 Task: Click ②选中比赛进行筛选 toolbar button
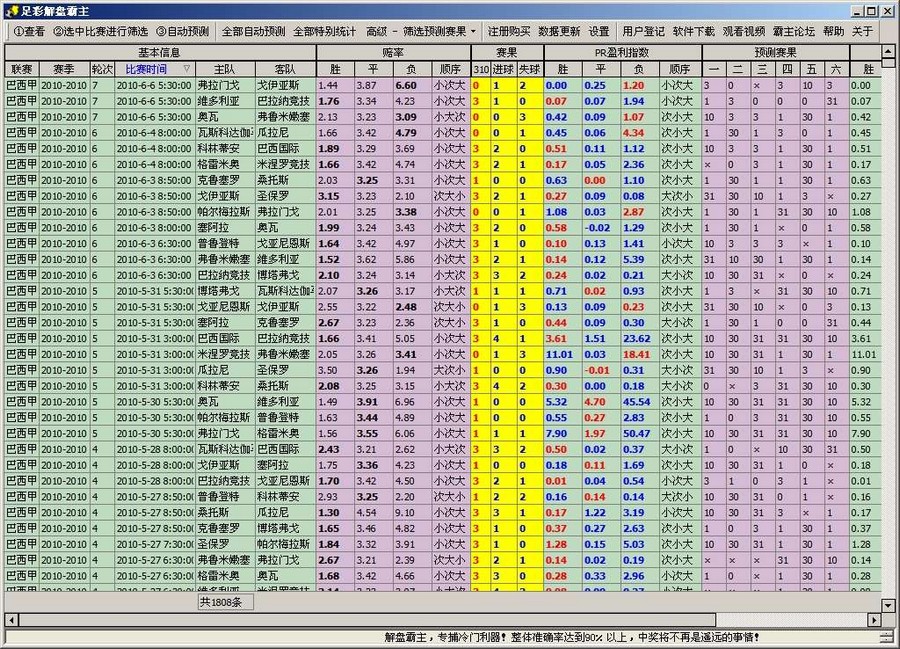tap(100, 32)
